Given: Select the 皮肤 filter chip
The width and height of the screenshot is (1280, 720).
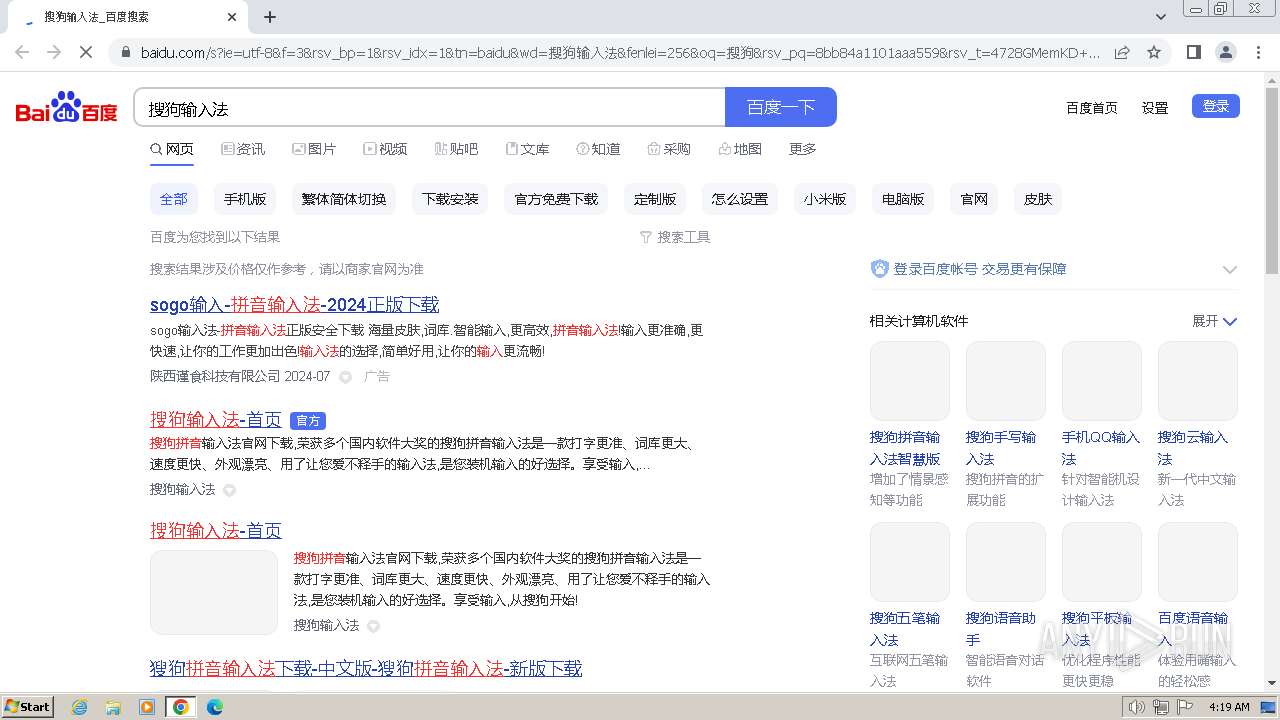Looking at the screenshot, I should point(1038,199).
